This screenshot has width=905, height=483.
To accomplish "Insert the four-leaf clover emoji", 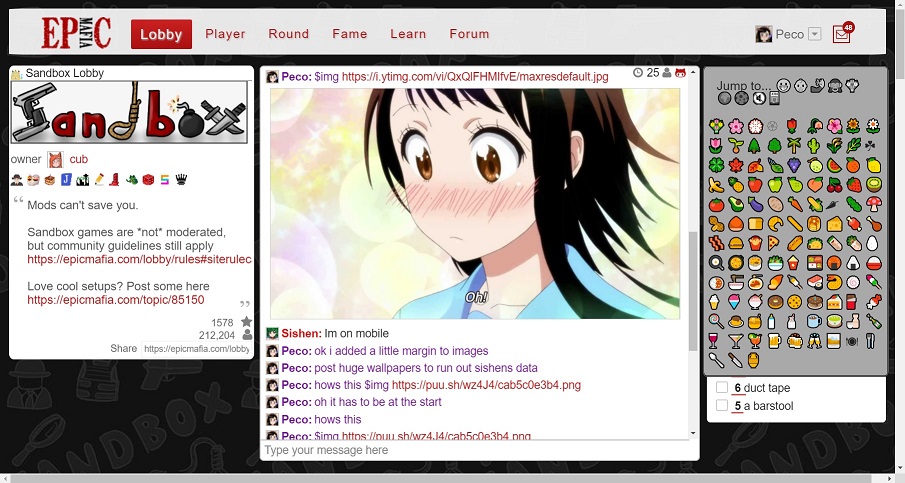I will click(x=716, y=165).
